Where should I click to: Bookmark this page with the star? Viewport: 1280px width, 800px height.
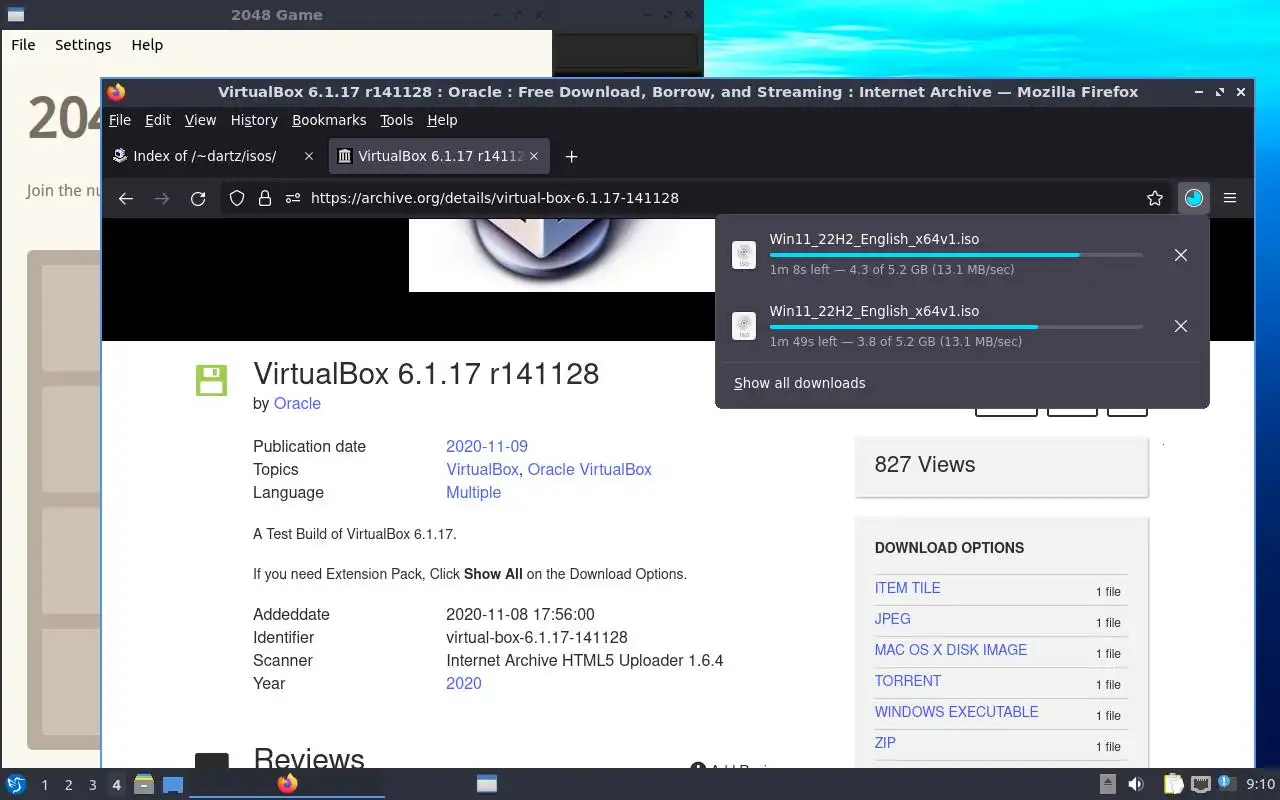[1155, 198]
